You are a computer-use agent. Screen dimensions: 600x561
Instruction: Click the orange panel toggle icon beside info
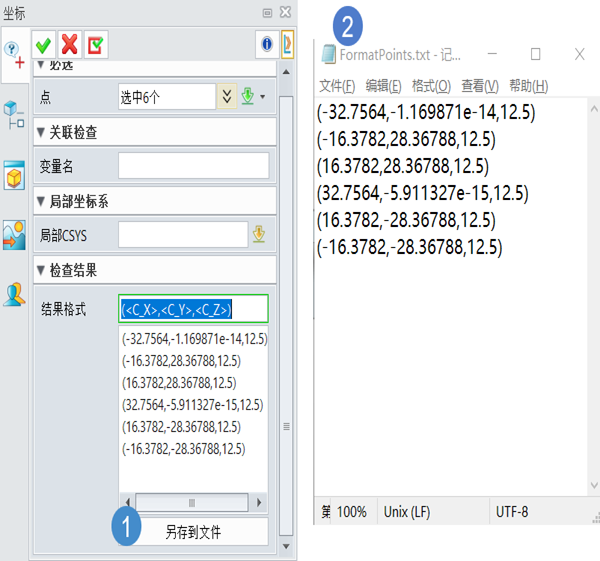point(287,44)
